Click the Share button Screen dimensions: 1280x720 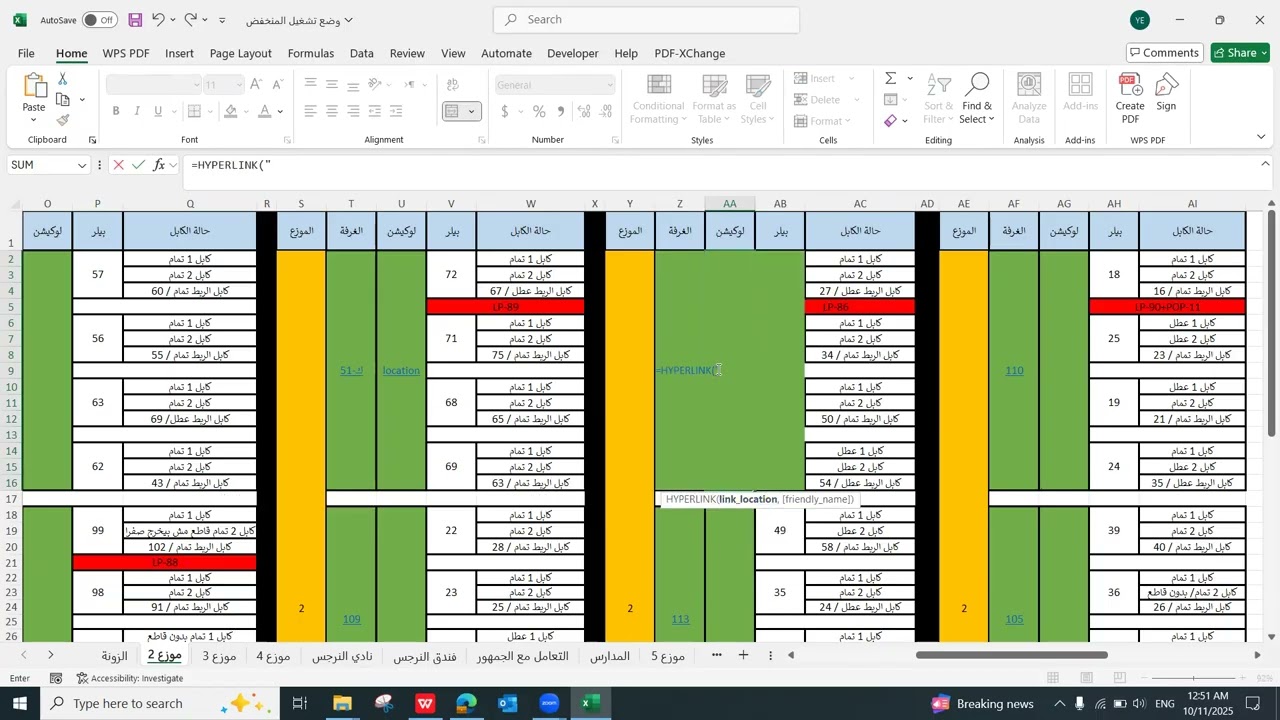point(1240,53)
